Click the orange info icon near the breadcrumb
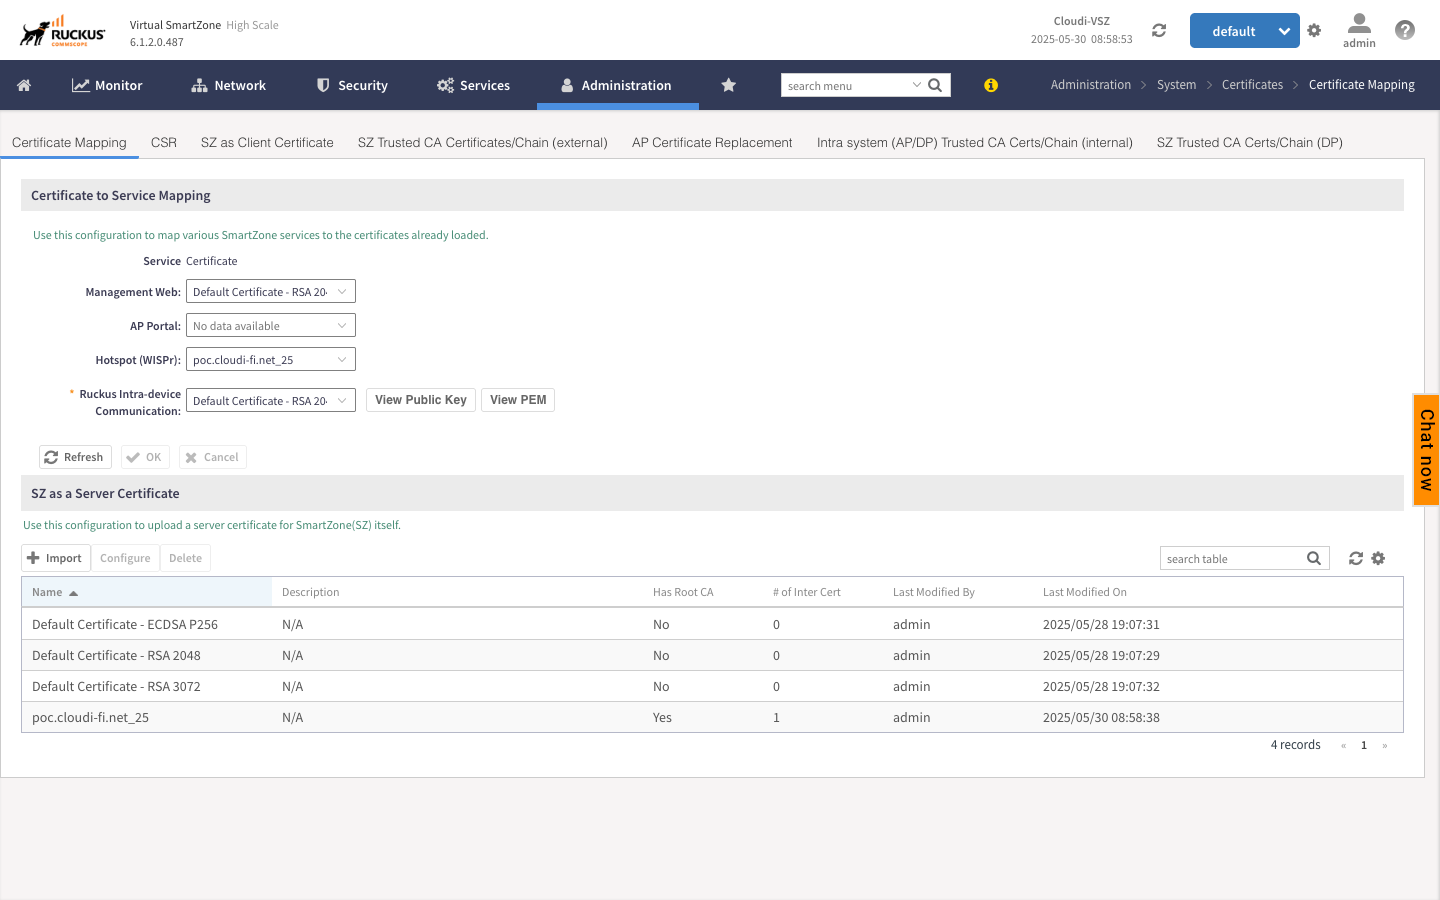Image resolution: width=1440 pixels, height=900 pixels. click(991, 85)
